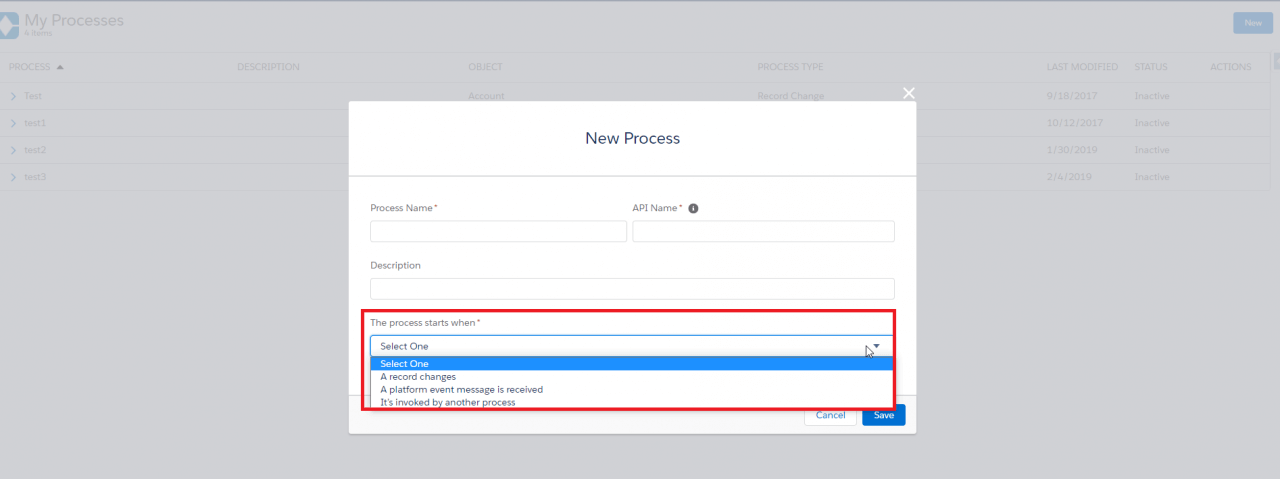The width and height of the screenshot is (1280, 479).
Task: Click the New button at top right
Action: (1252, 23)
